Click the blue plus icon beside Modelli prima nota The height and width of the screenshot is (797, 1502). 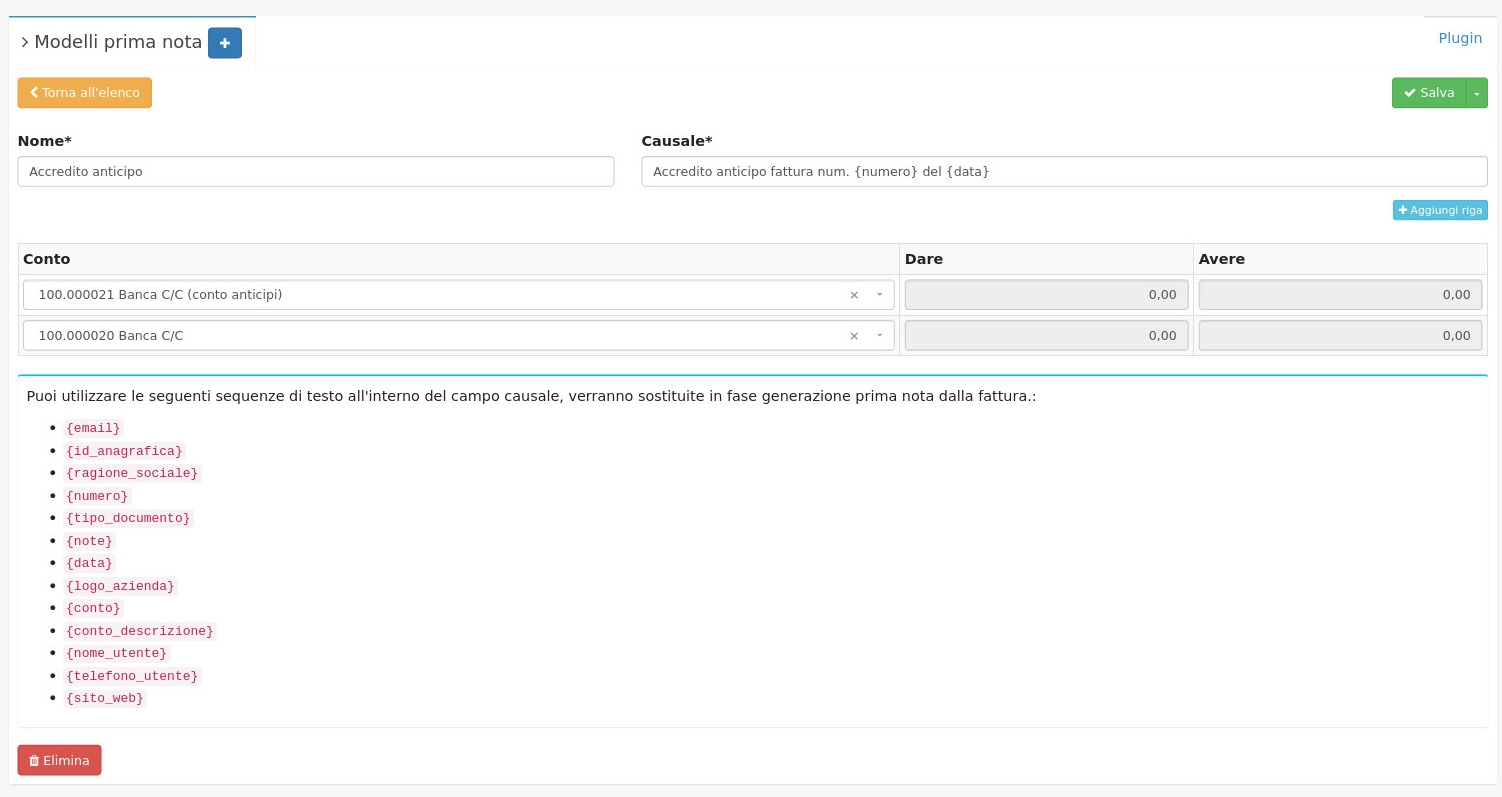coord(224,43)
